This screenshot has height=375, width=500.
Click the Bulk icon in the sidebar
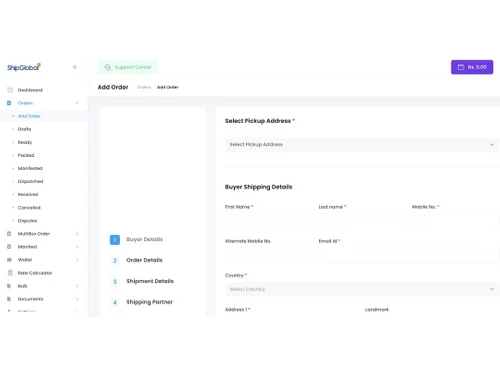pos(9,286)
